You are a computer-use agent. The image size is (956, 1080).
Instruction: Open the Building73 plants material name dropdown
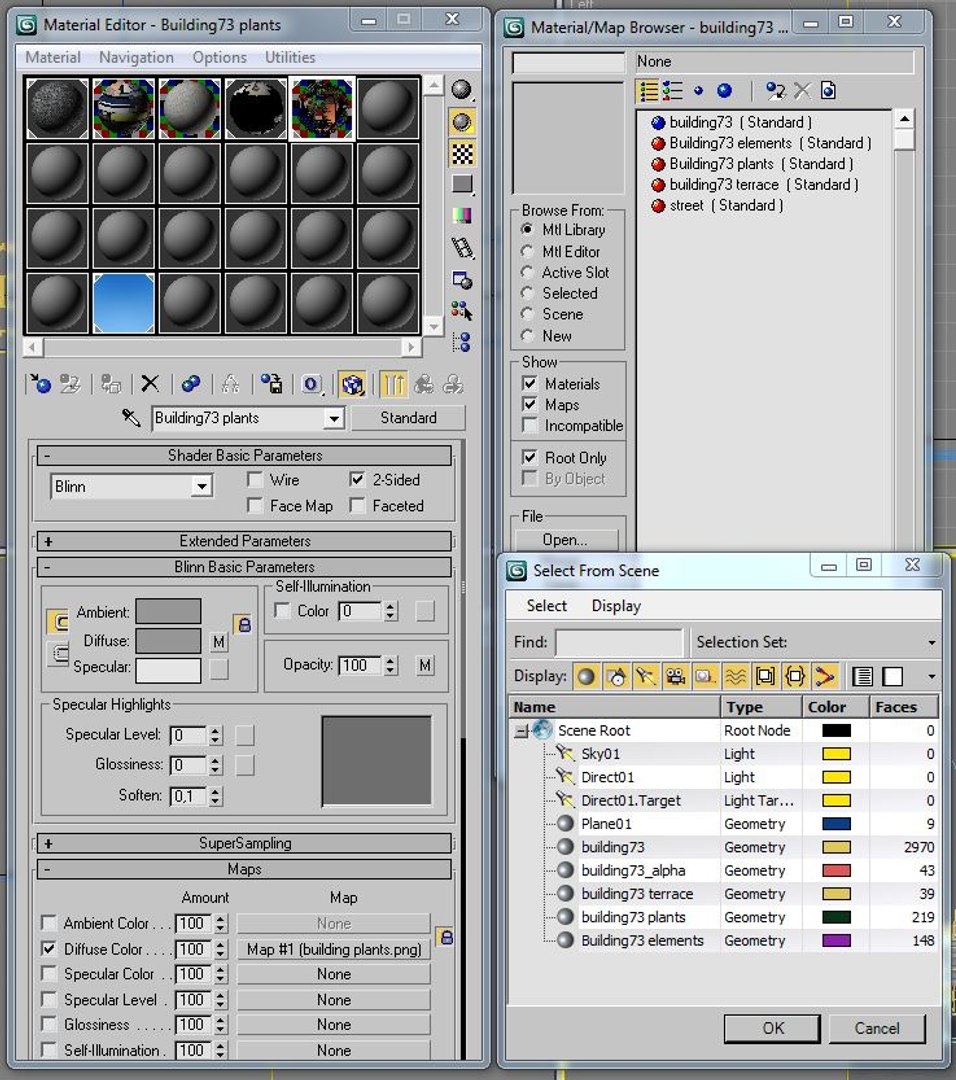(334, 418)
